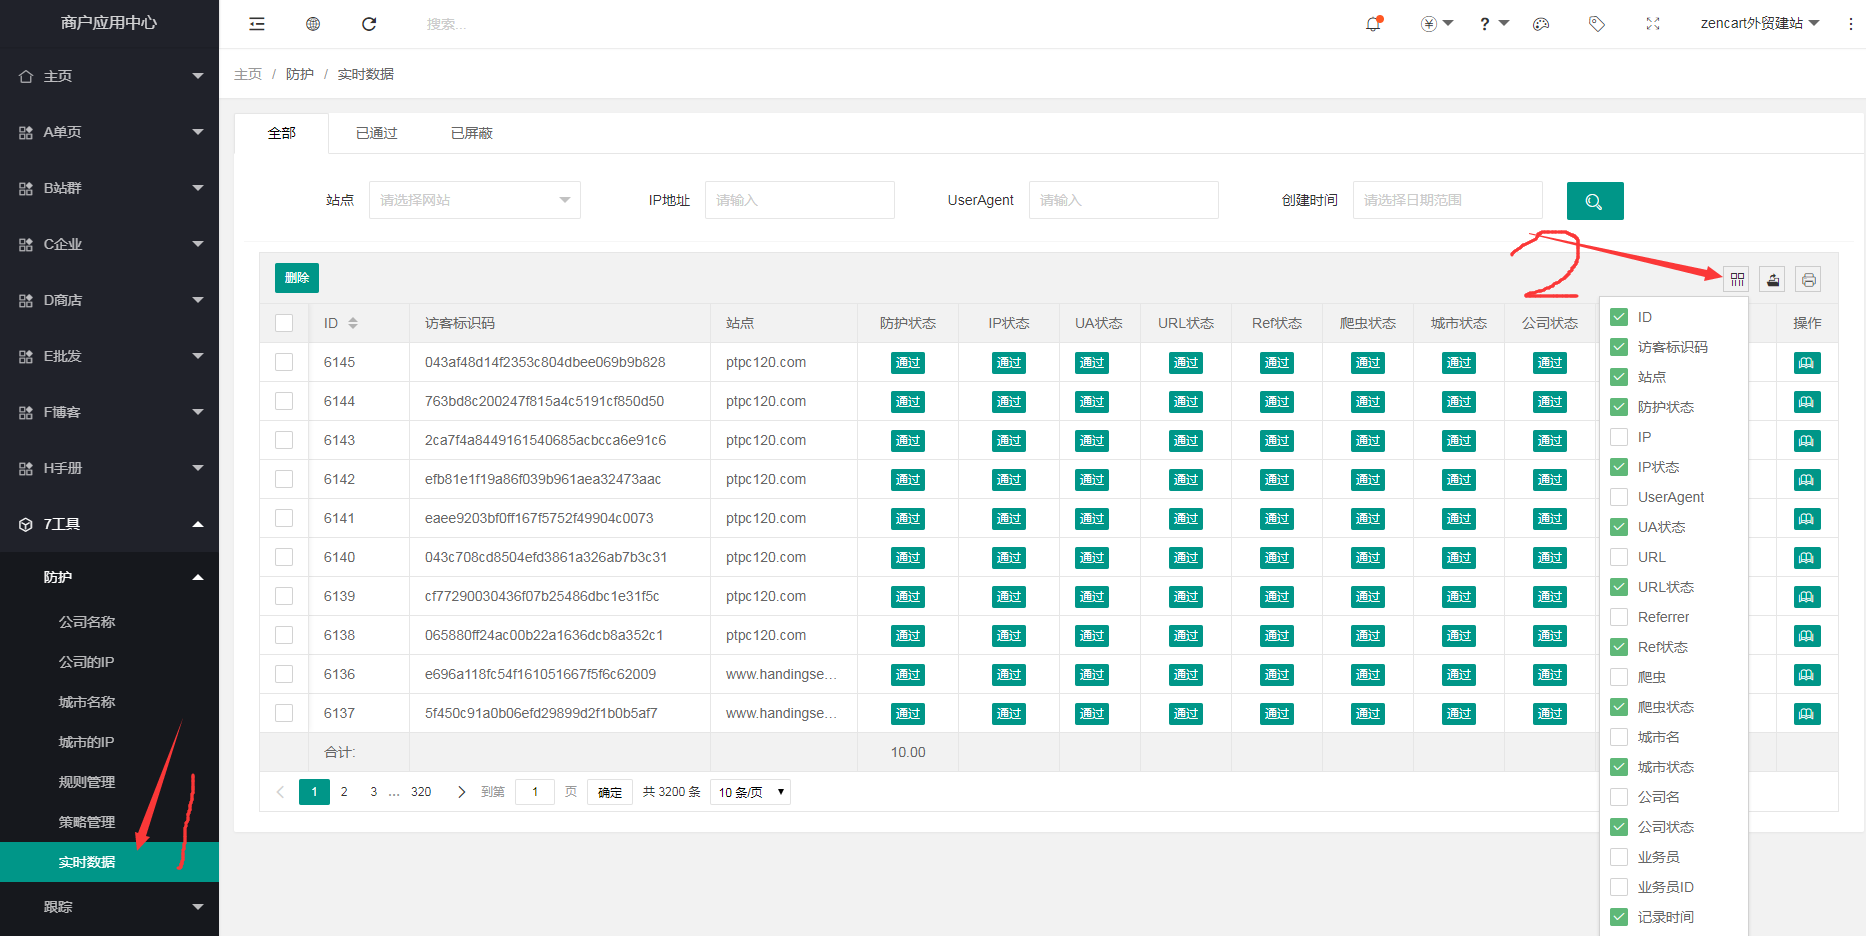This screenshot has height=936, width=1866.
Task: Go to page 2 of results
Action: click(x=344, y=792)
